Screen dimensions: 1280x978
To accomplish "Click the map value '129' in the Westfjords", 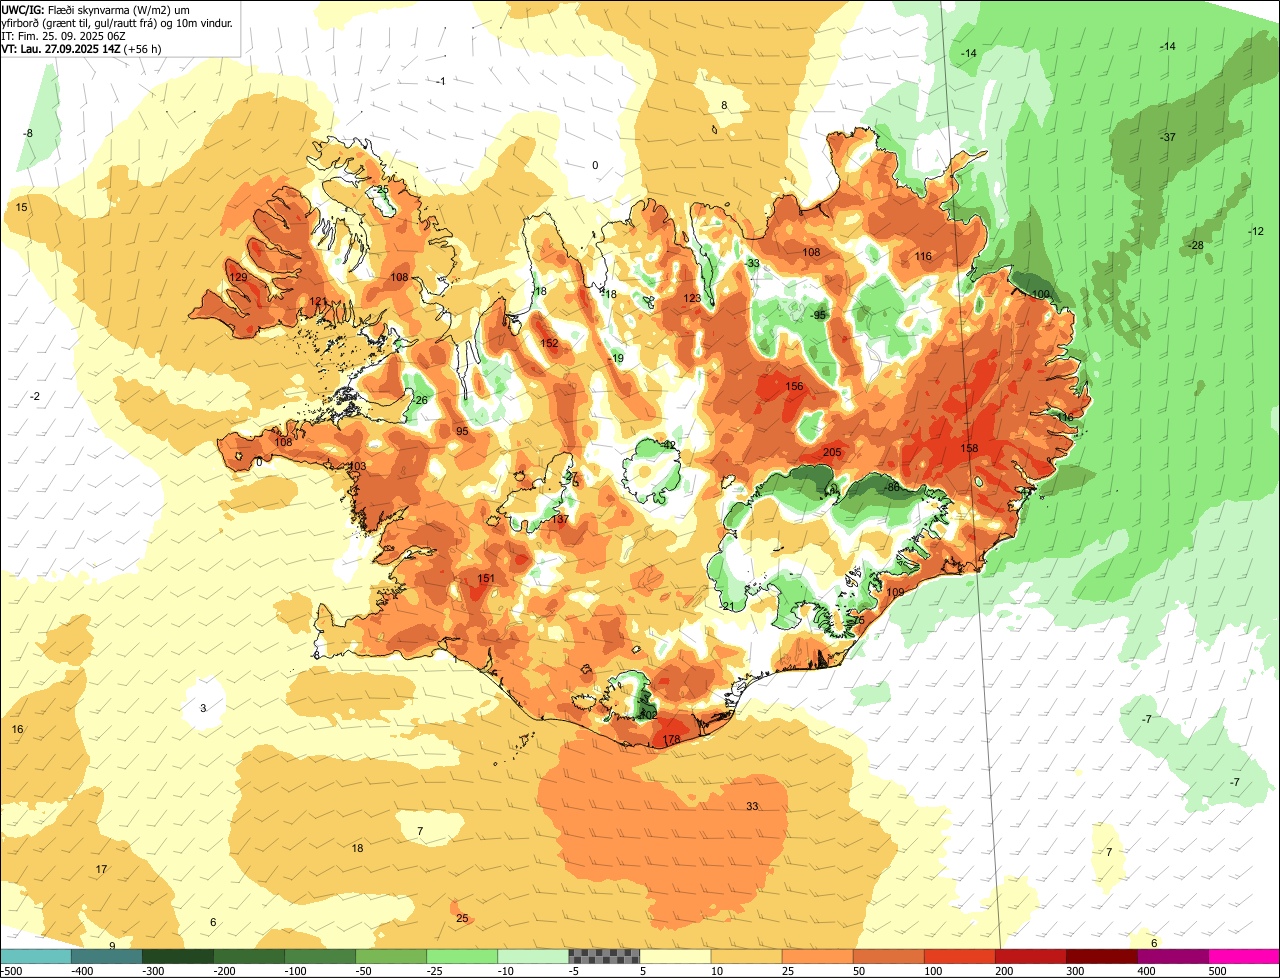I will tap(238, 278).
